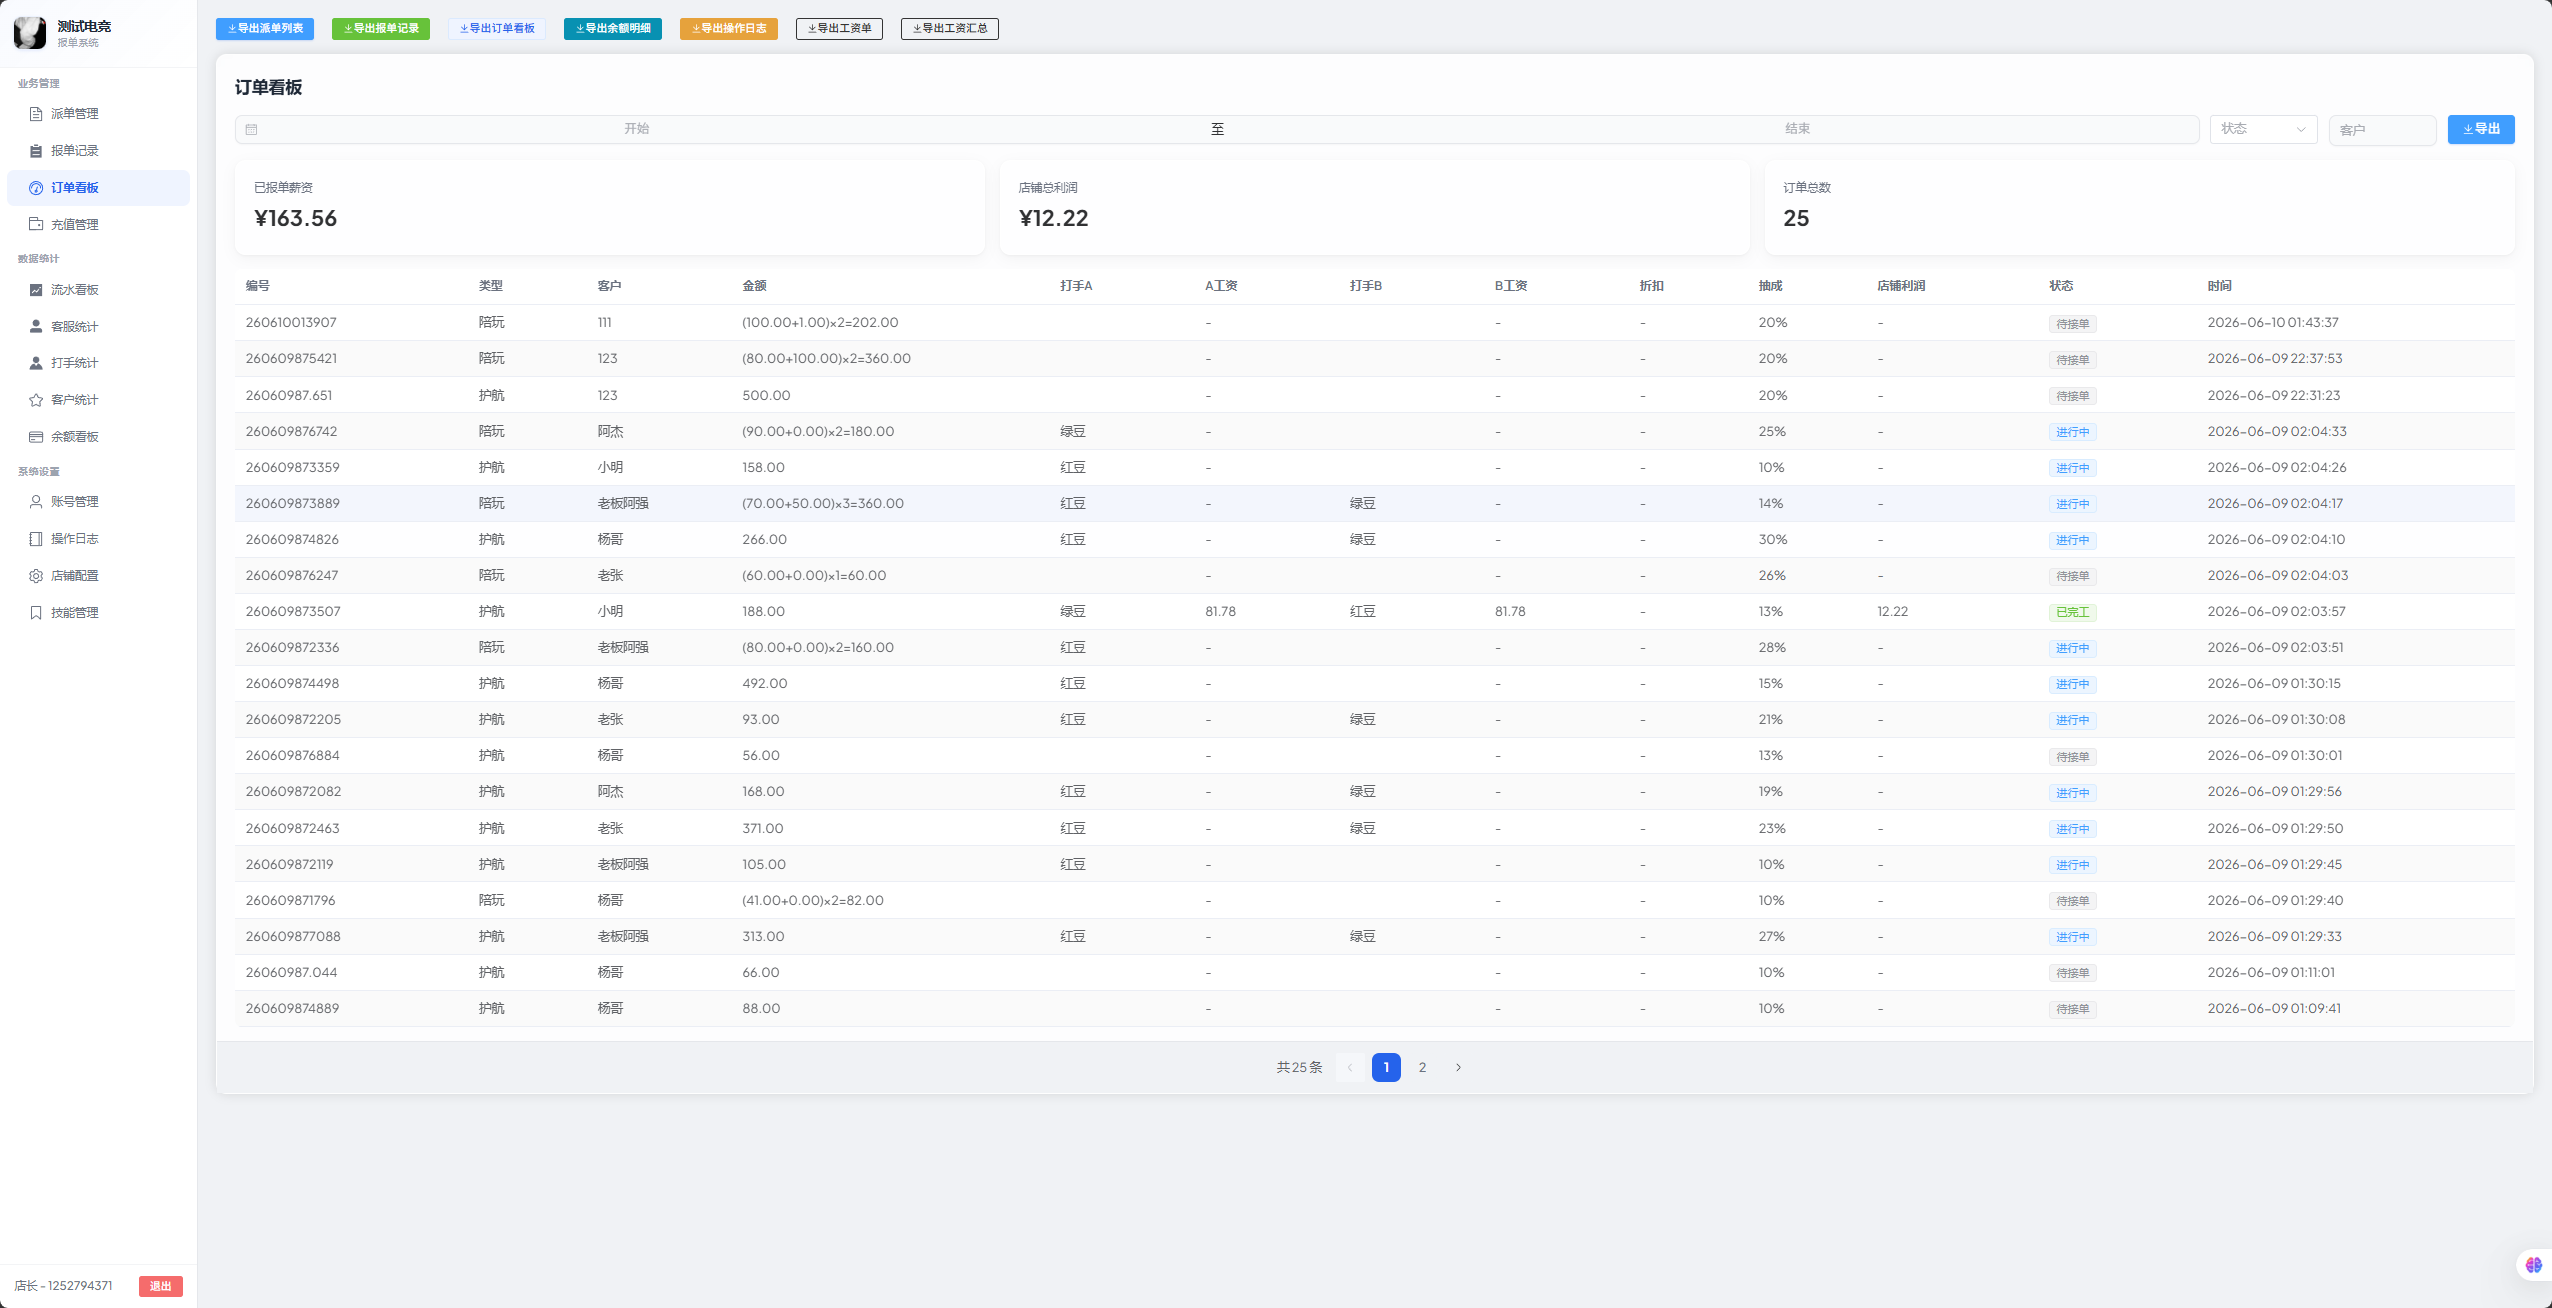Screen dimensions: 2552x1308
Task: Open 派单管理 from sidebar icon
Action: [x=36, y=114]
